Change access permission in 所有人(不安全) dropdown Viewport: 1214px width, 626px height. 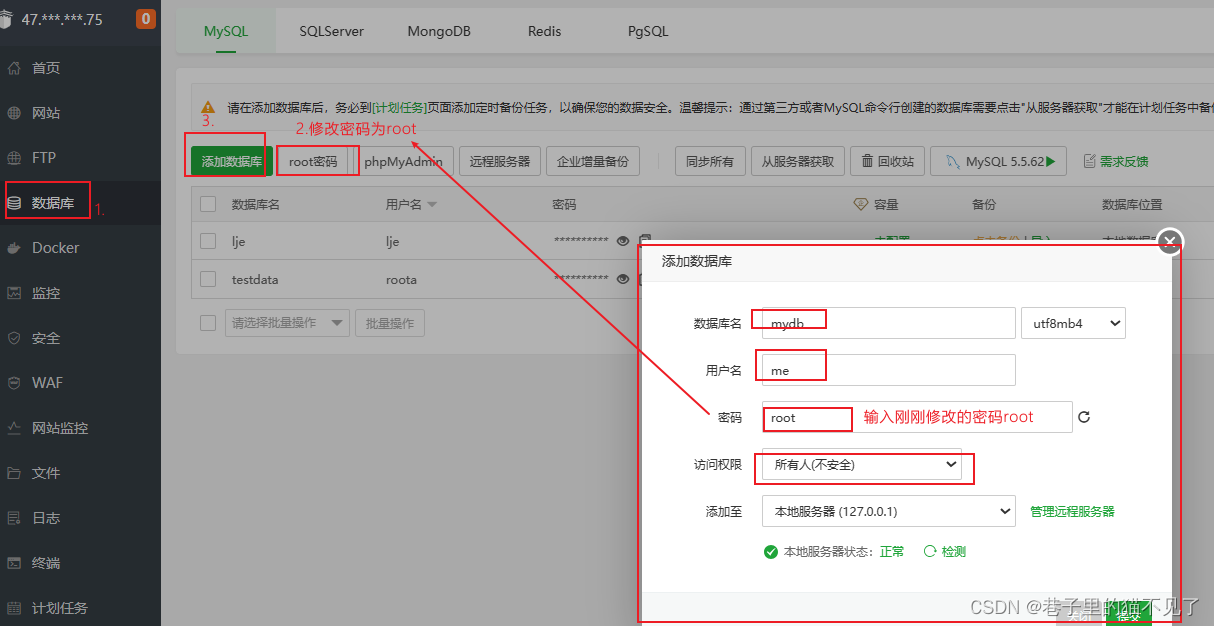pos(863,466)
